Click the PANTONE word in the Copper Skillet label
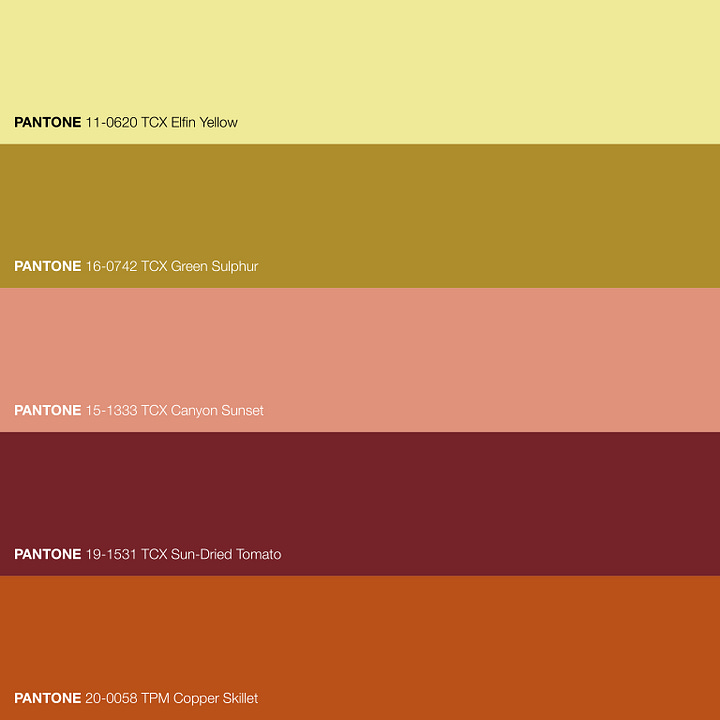The height and width of the screenshot is (720, 720). [x=48, y=698]
